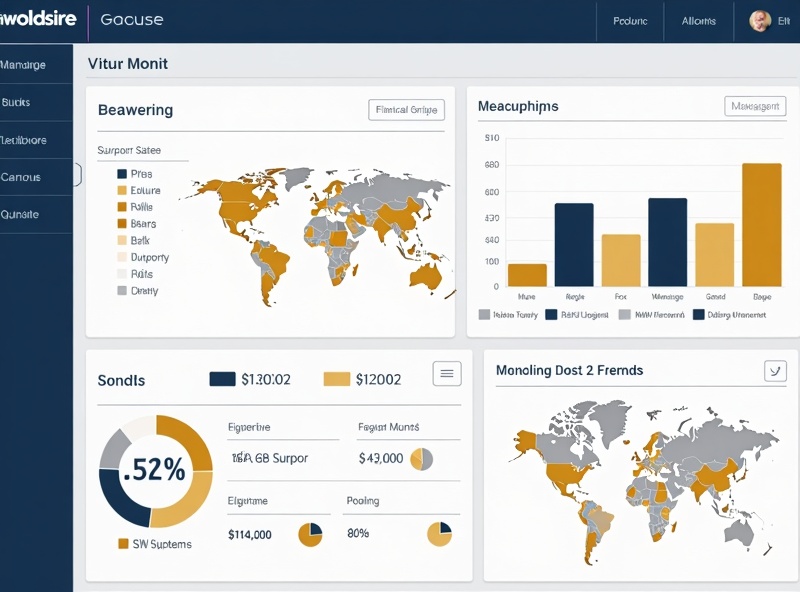Click the Vitur Monit page title
Screen dimensions: 800x592
(128, 64)
